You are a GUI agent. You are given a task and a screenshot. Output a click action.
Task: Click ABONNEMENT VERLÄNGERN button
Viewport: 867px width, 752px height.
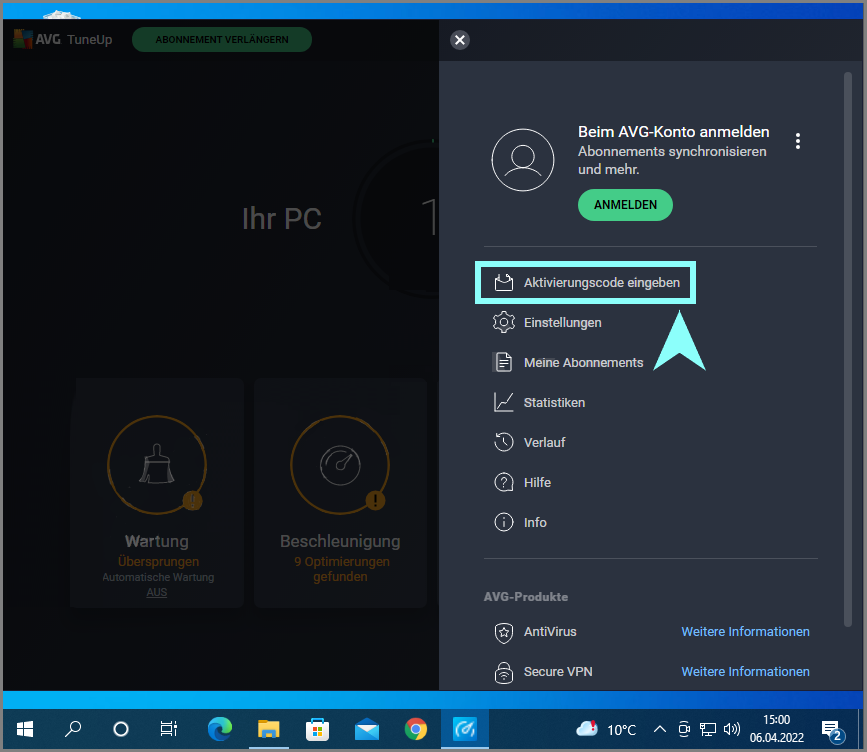point(222,40)
